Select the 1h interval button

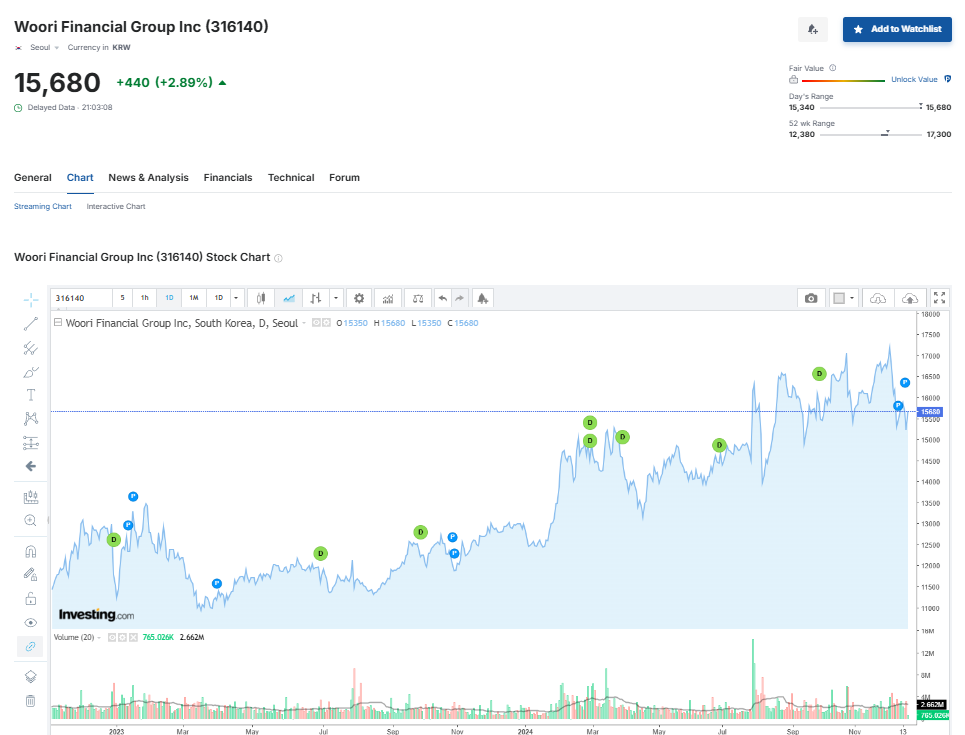(x=145, y=298)
